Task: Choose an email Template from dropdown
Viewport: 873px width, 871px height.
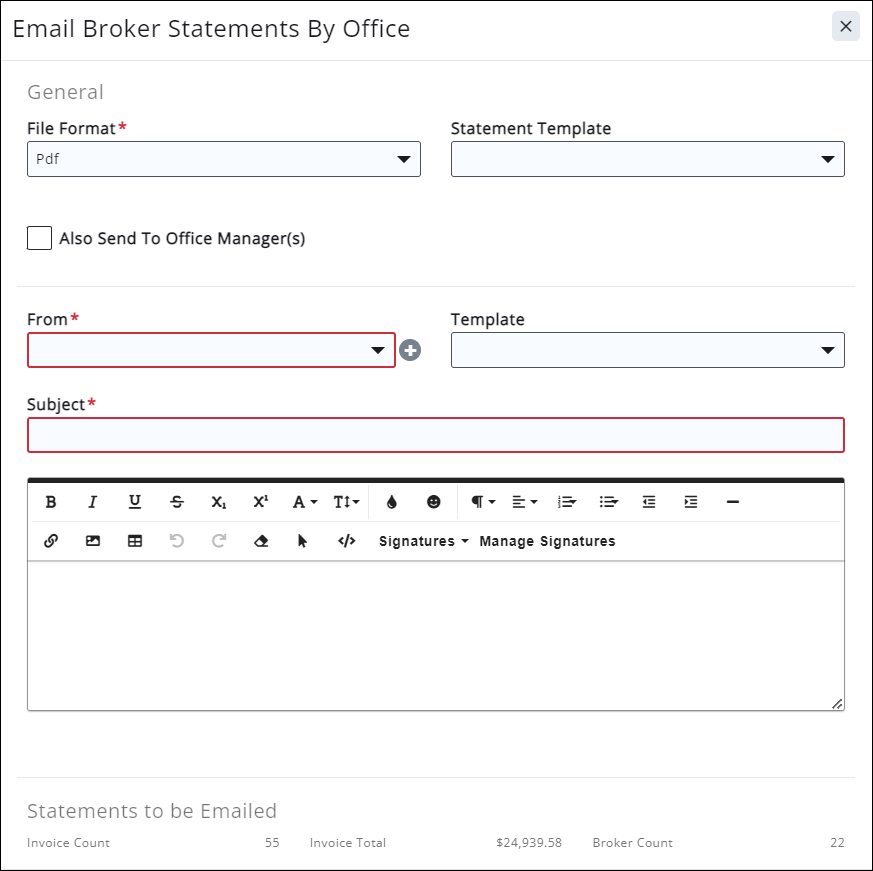Action: click(x=647, y=350)
